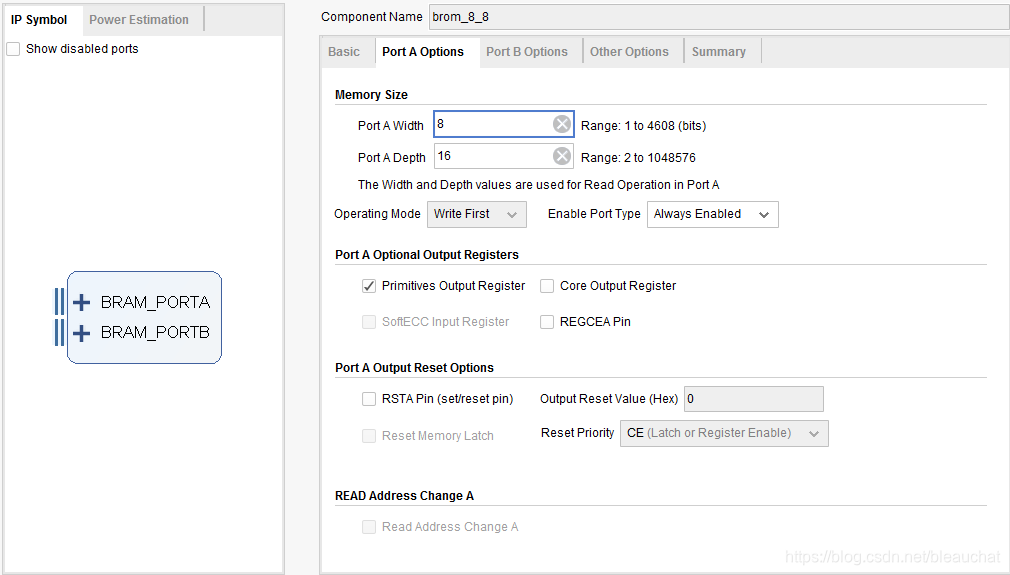
Task: Switch to the IP Symbol tab
Action: [x=39, y=20]
